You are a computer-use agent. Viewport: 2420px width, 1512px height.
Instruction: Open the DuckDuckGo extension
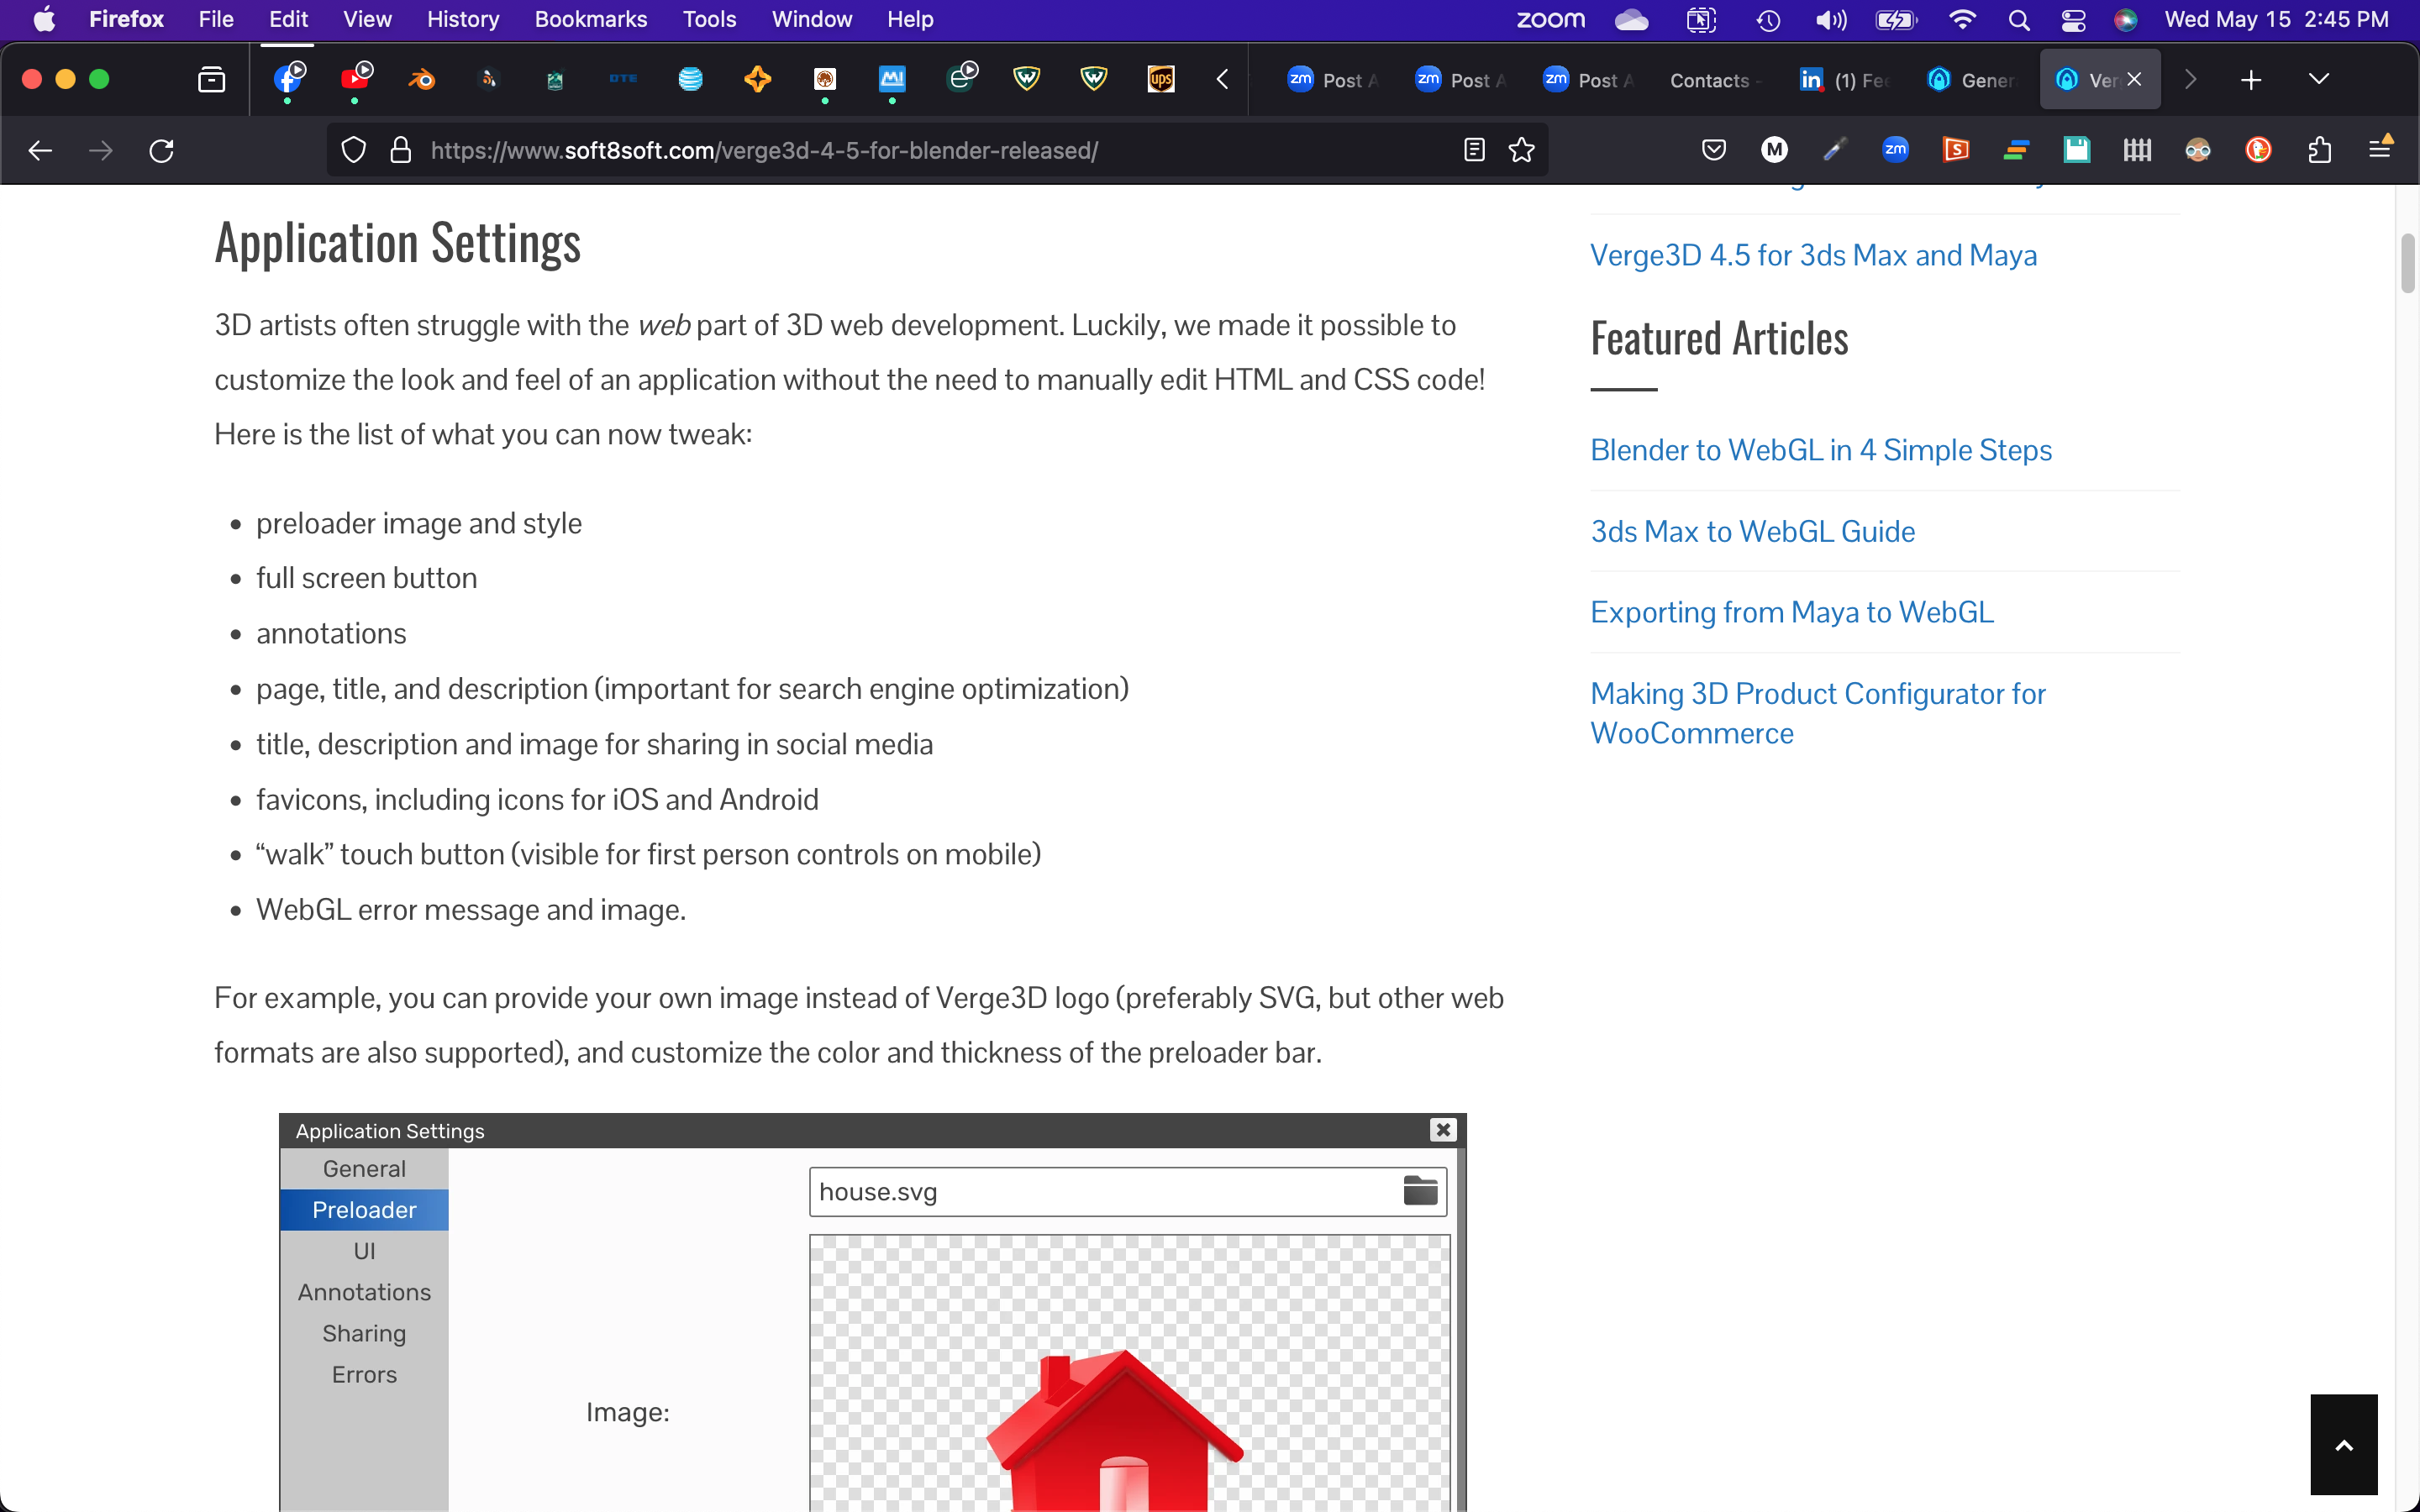pyautogui.click(x=2258, y=151)
